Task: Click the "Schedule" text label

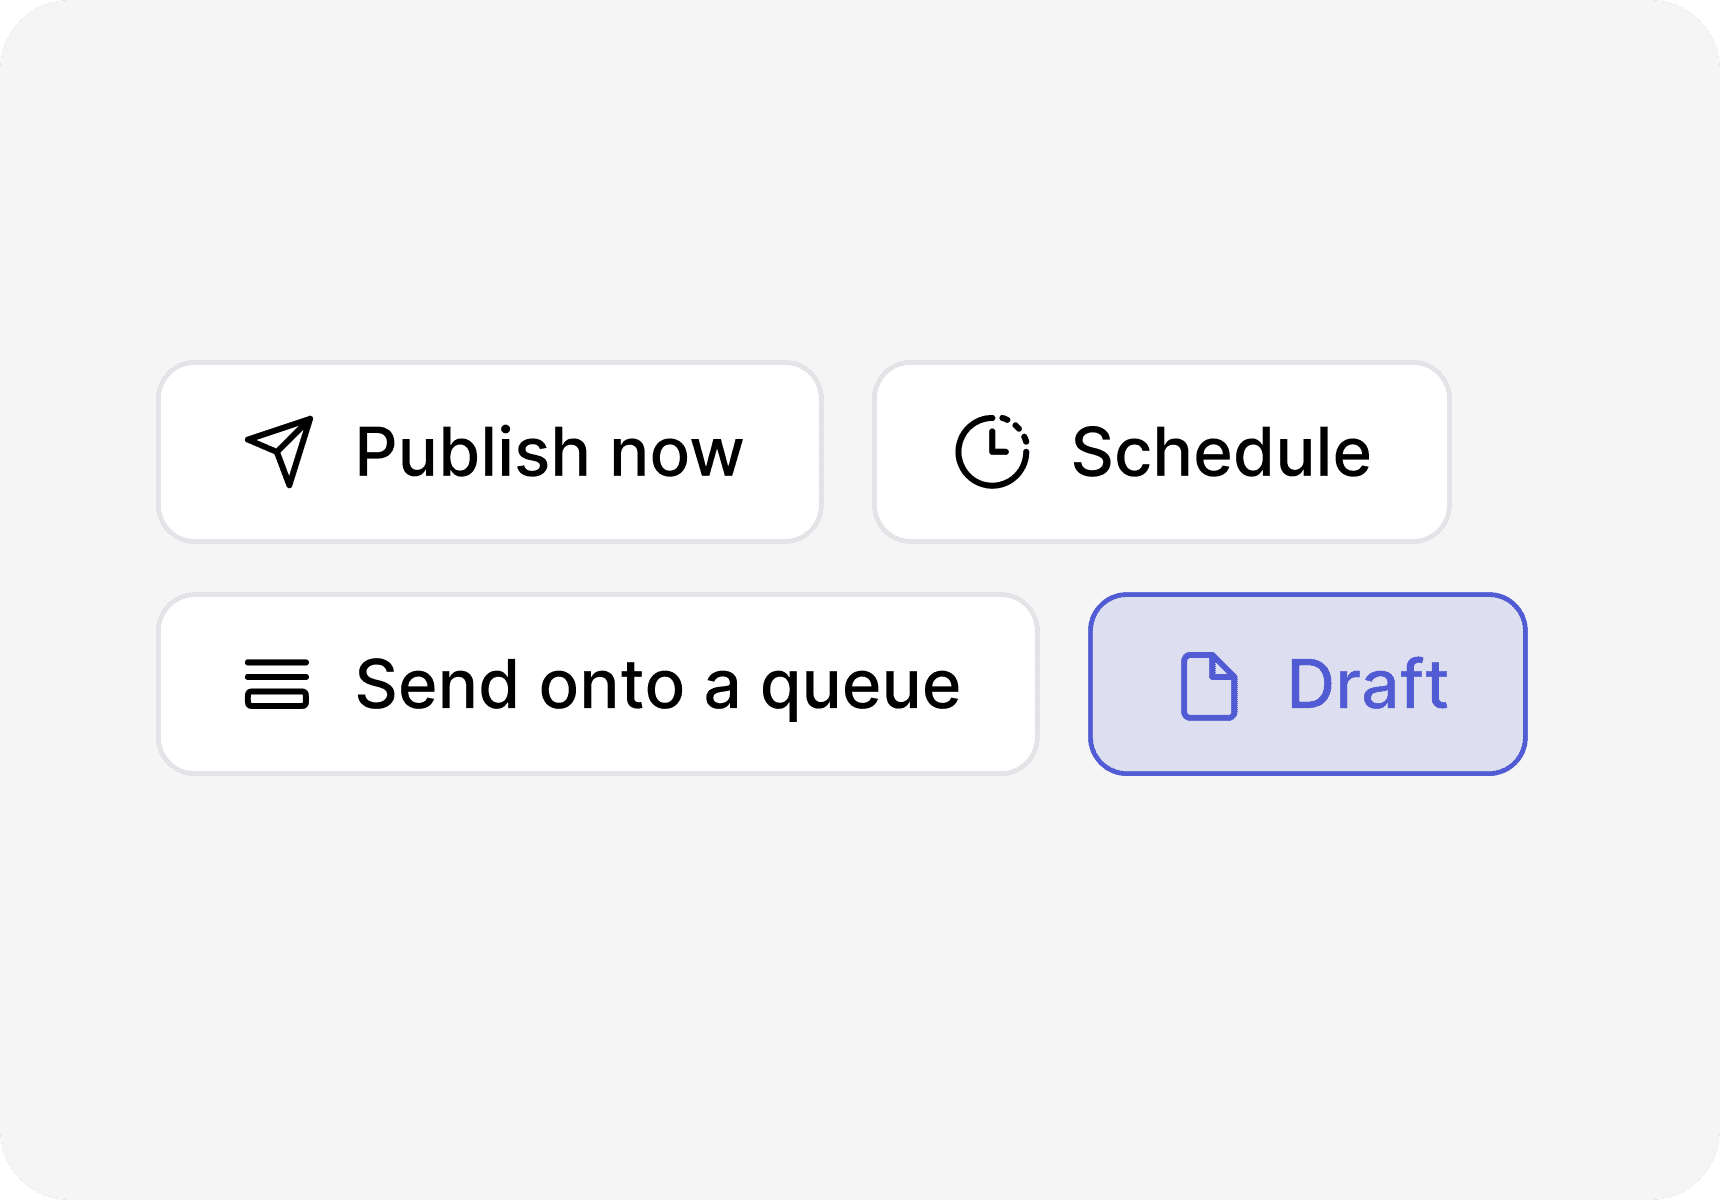Action: [1221, 452]
